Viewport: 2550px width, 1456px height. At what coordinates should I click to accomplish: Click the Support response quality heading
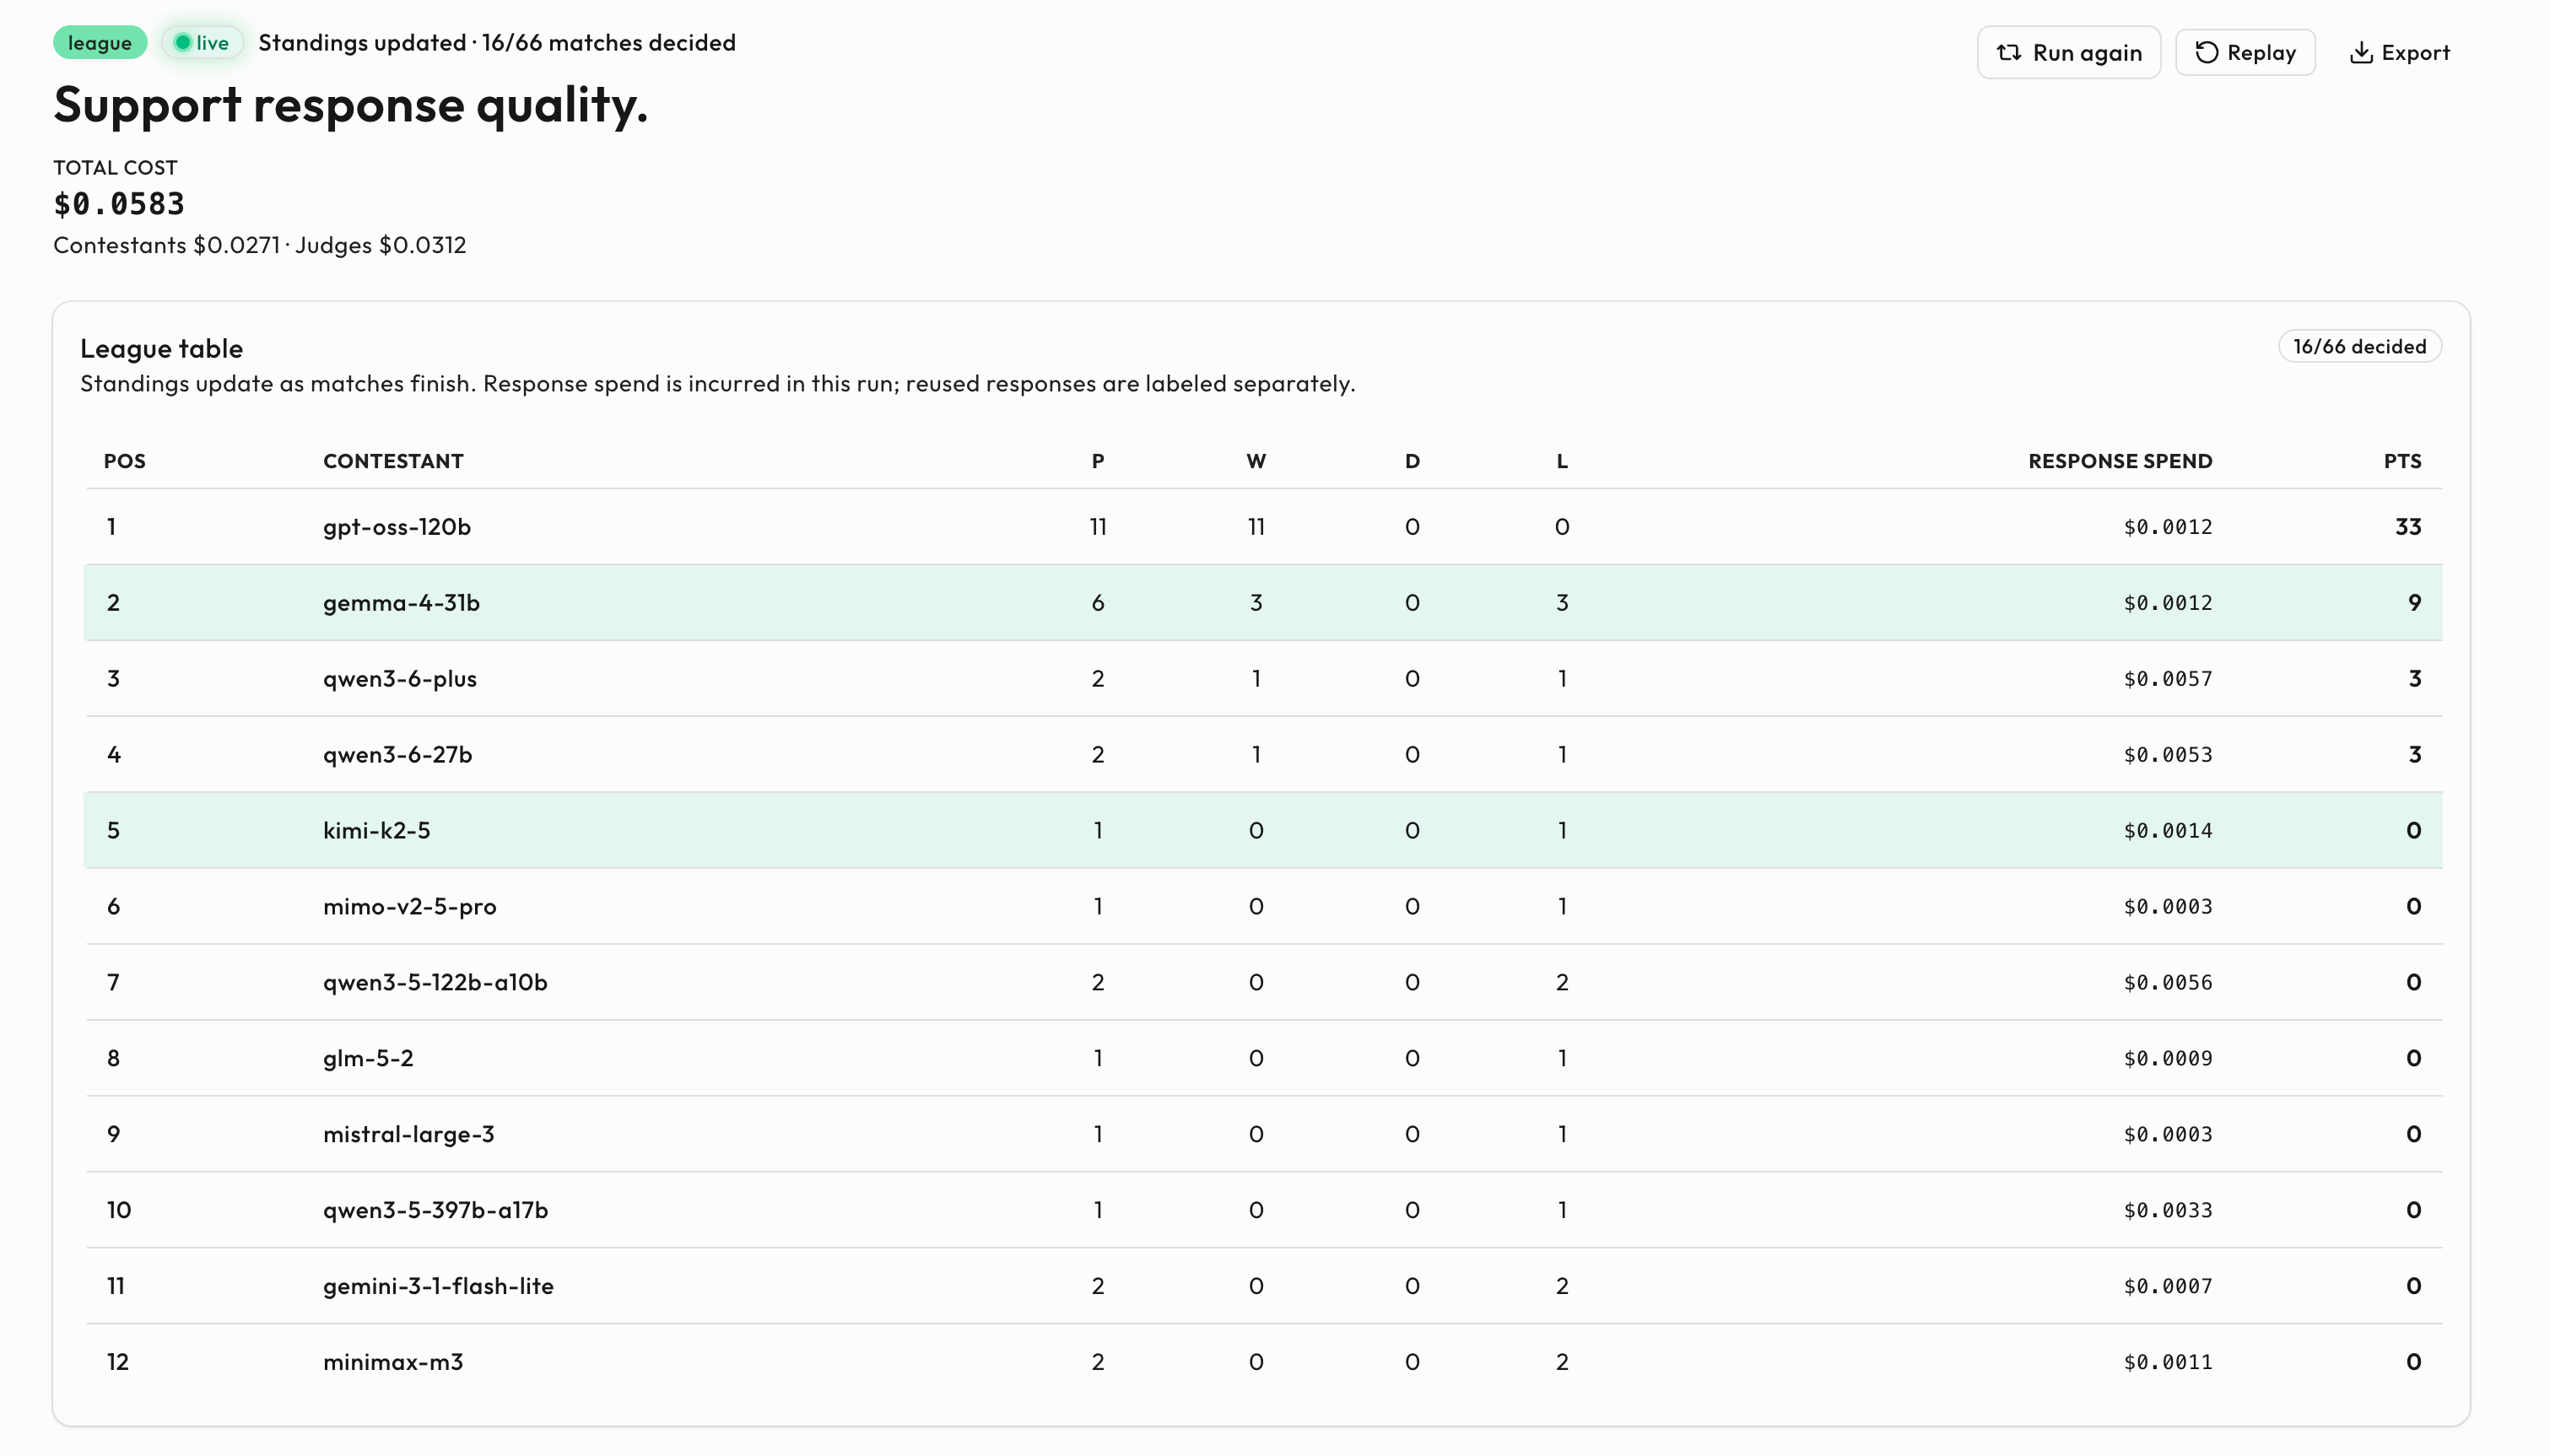point(351,104)
